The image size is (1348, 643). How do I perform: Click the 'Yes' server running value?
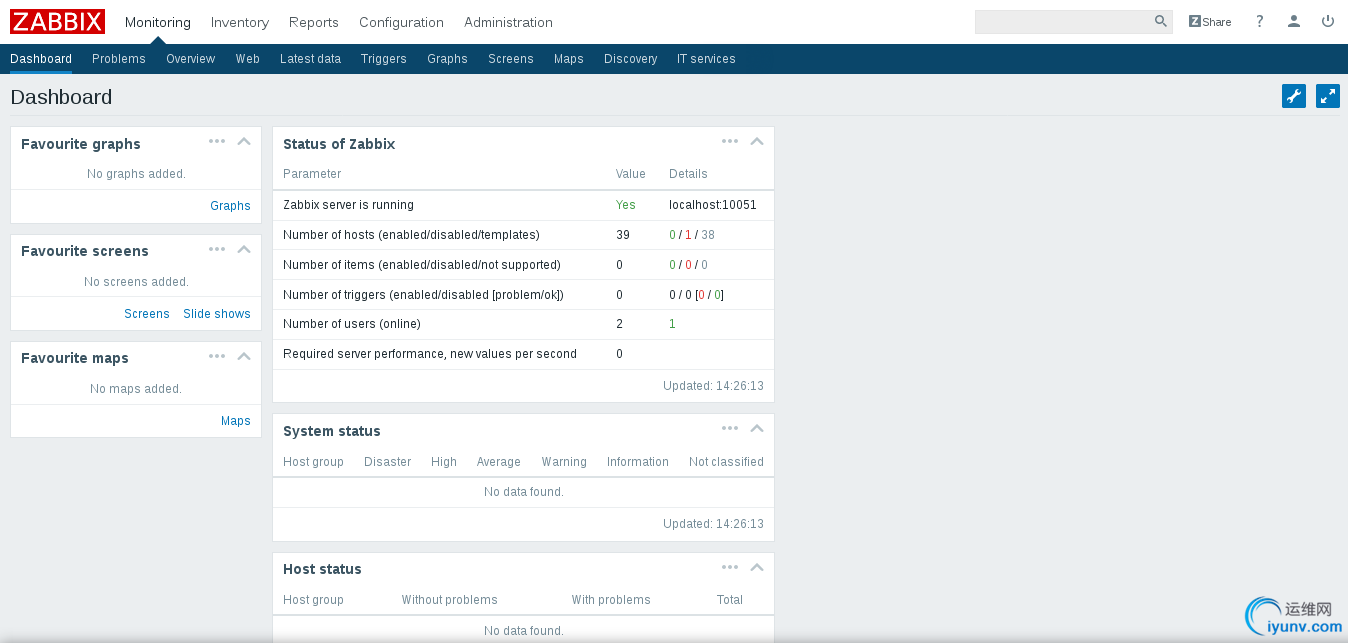point(626,205)
